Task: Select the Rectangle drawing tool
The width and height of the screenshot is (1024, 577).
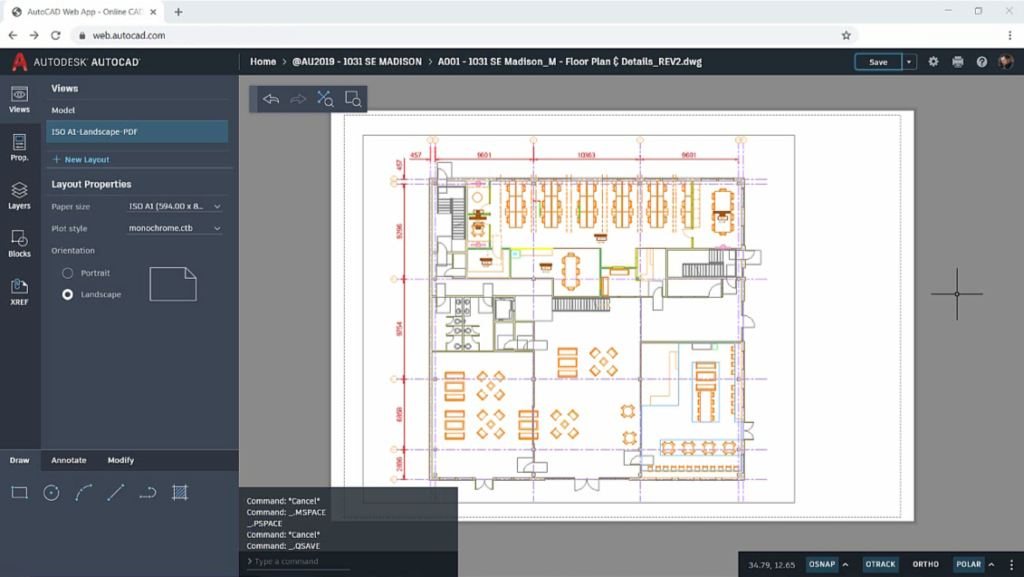Action: (x=19, y=492)
